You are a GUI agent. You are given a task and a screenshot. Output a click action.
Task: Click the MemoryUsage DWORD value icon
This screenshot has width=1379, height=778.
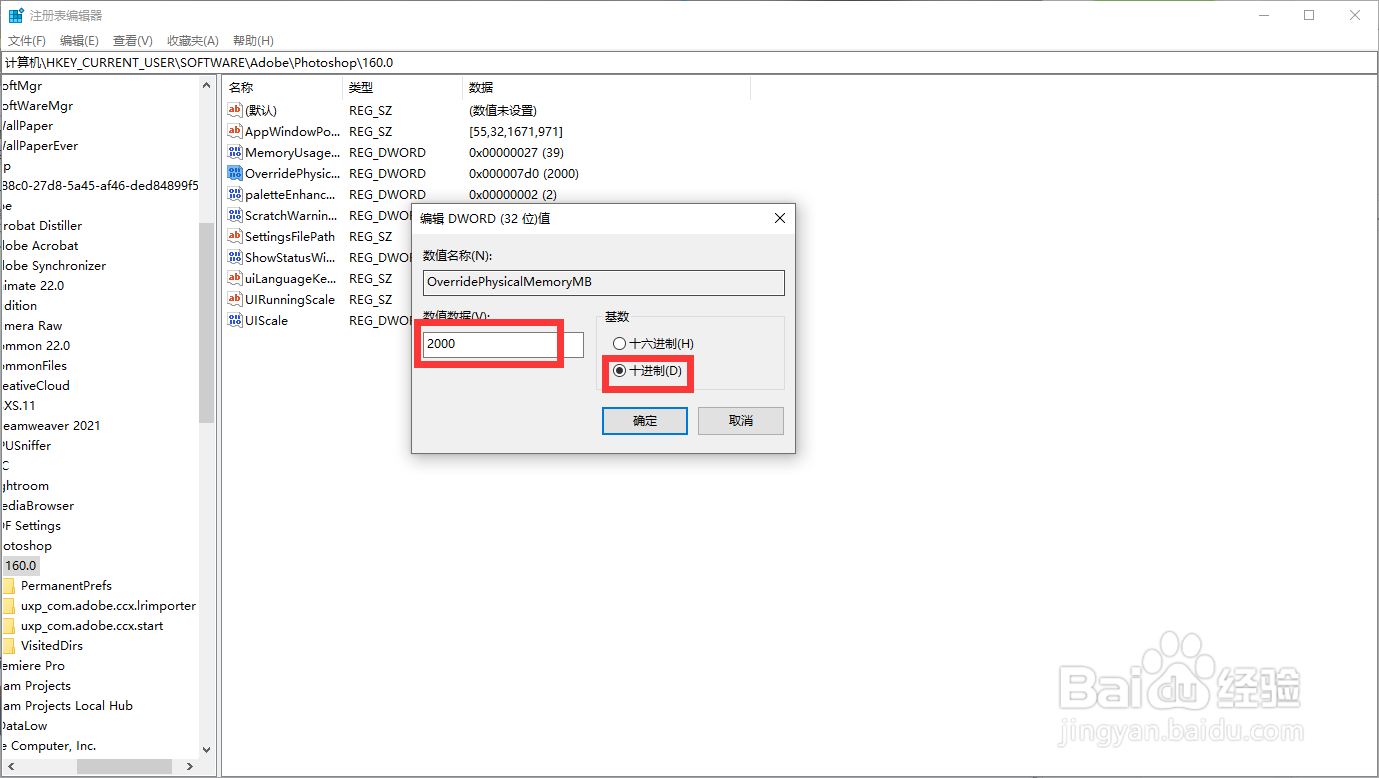[x=235, y=152]
